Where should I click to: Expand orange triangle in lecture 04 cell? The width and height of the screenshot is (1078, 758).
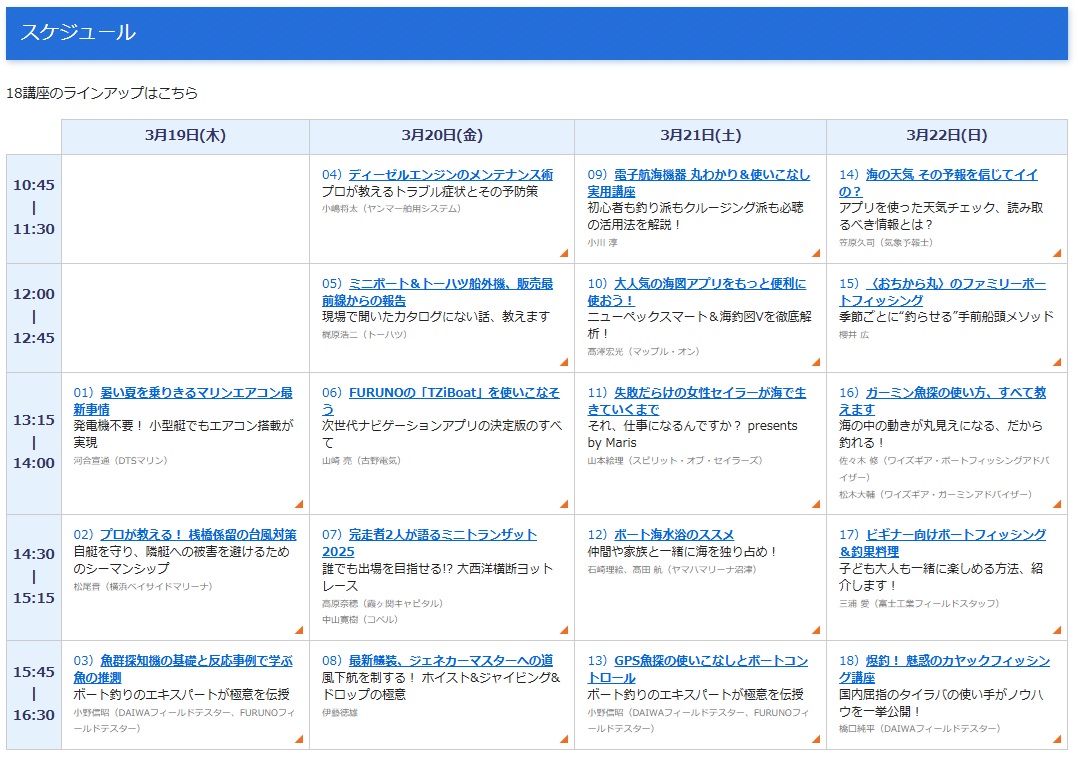(x=563, y=253)
